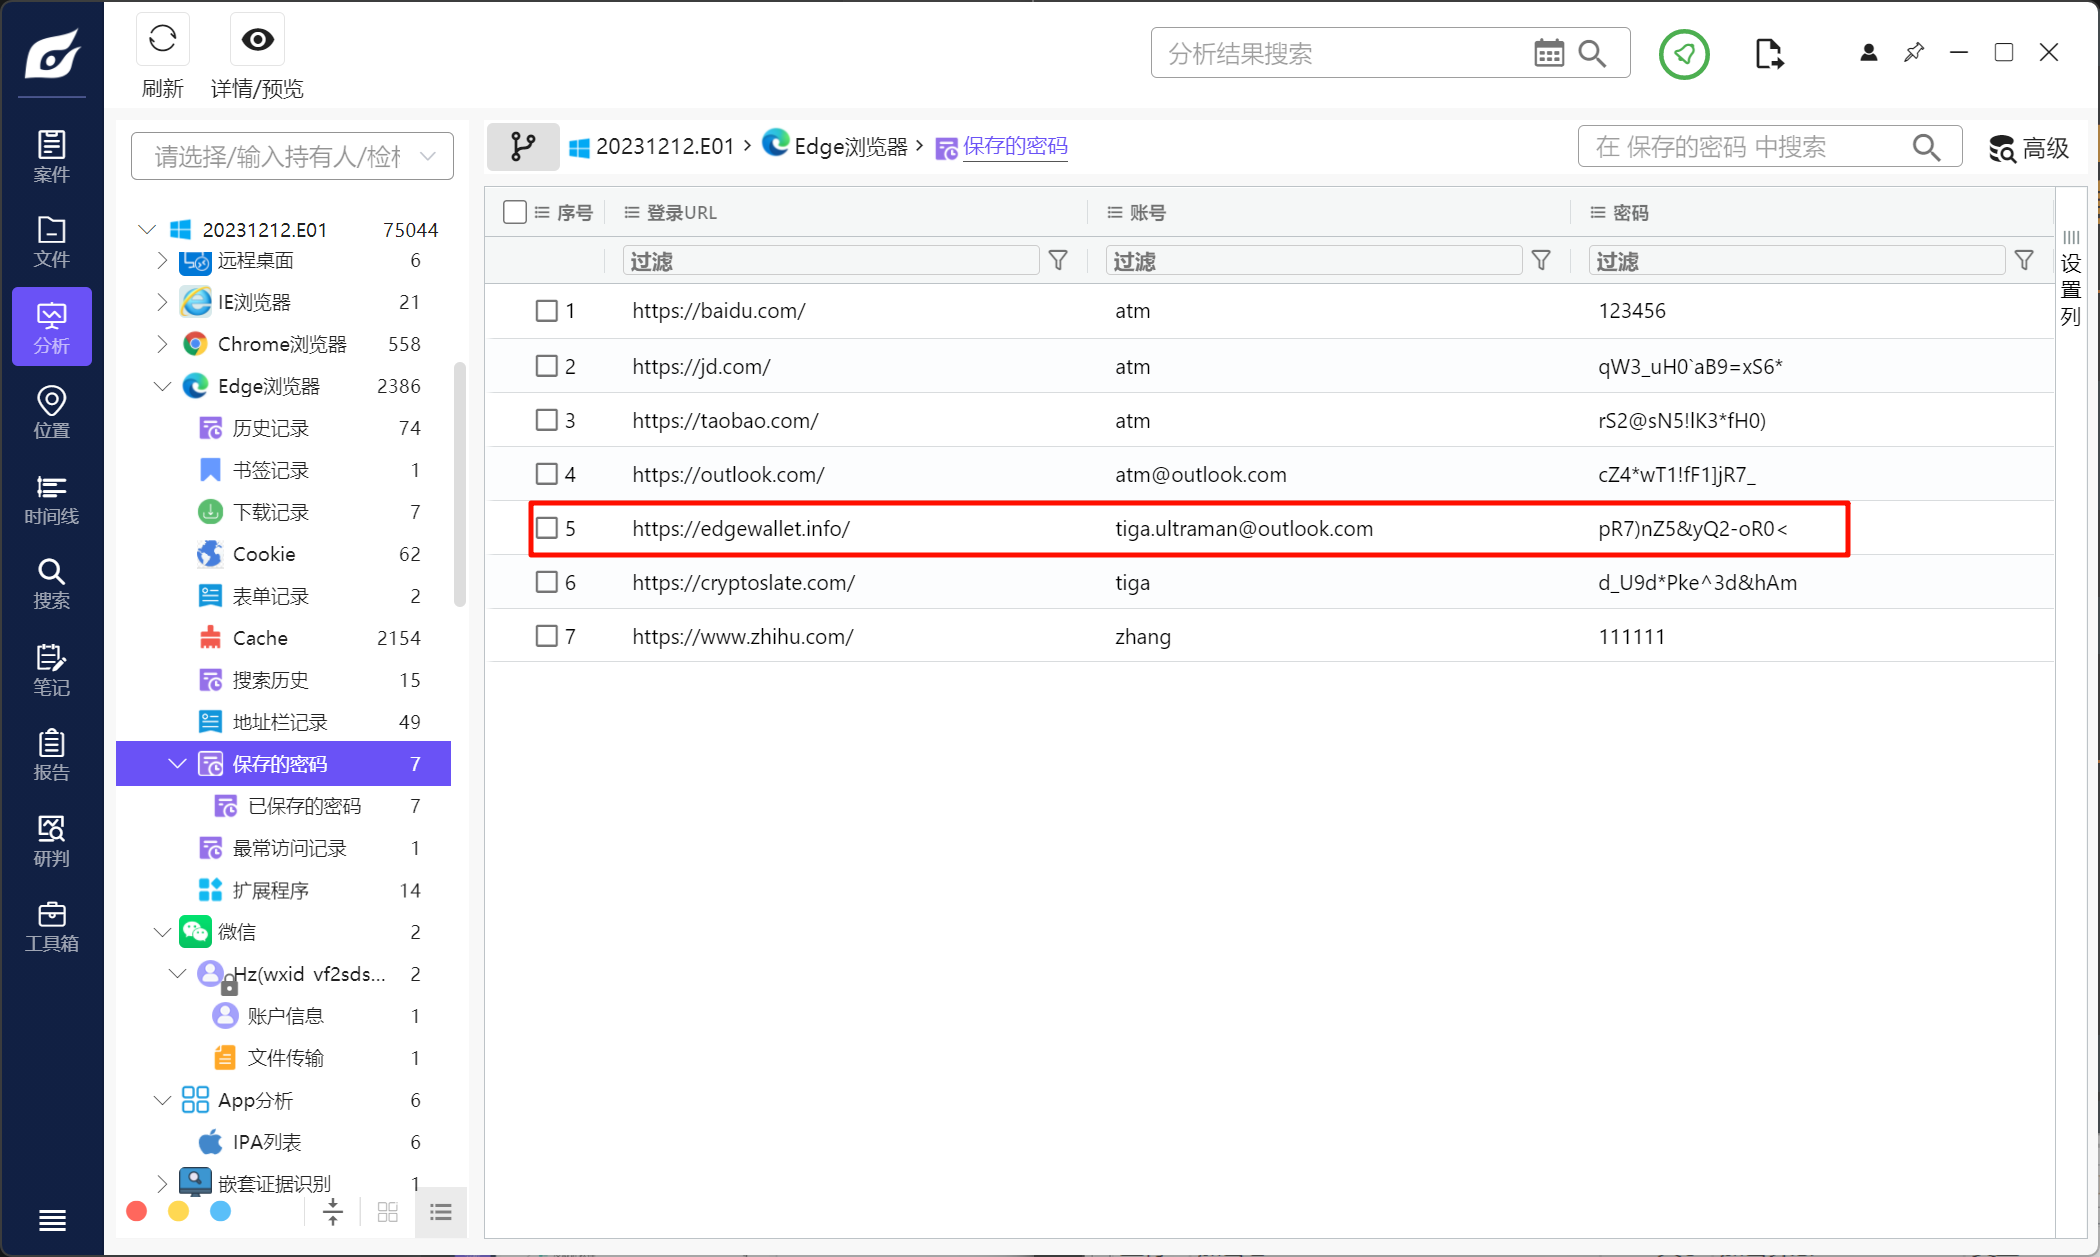Screen dimensions: 2100x1257
Task: Open the Toolbox sidebar section
Action: [x=51, y=927]
